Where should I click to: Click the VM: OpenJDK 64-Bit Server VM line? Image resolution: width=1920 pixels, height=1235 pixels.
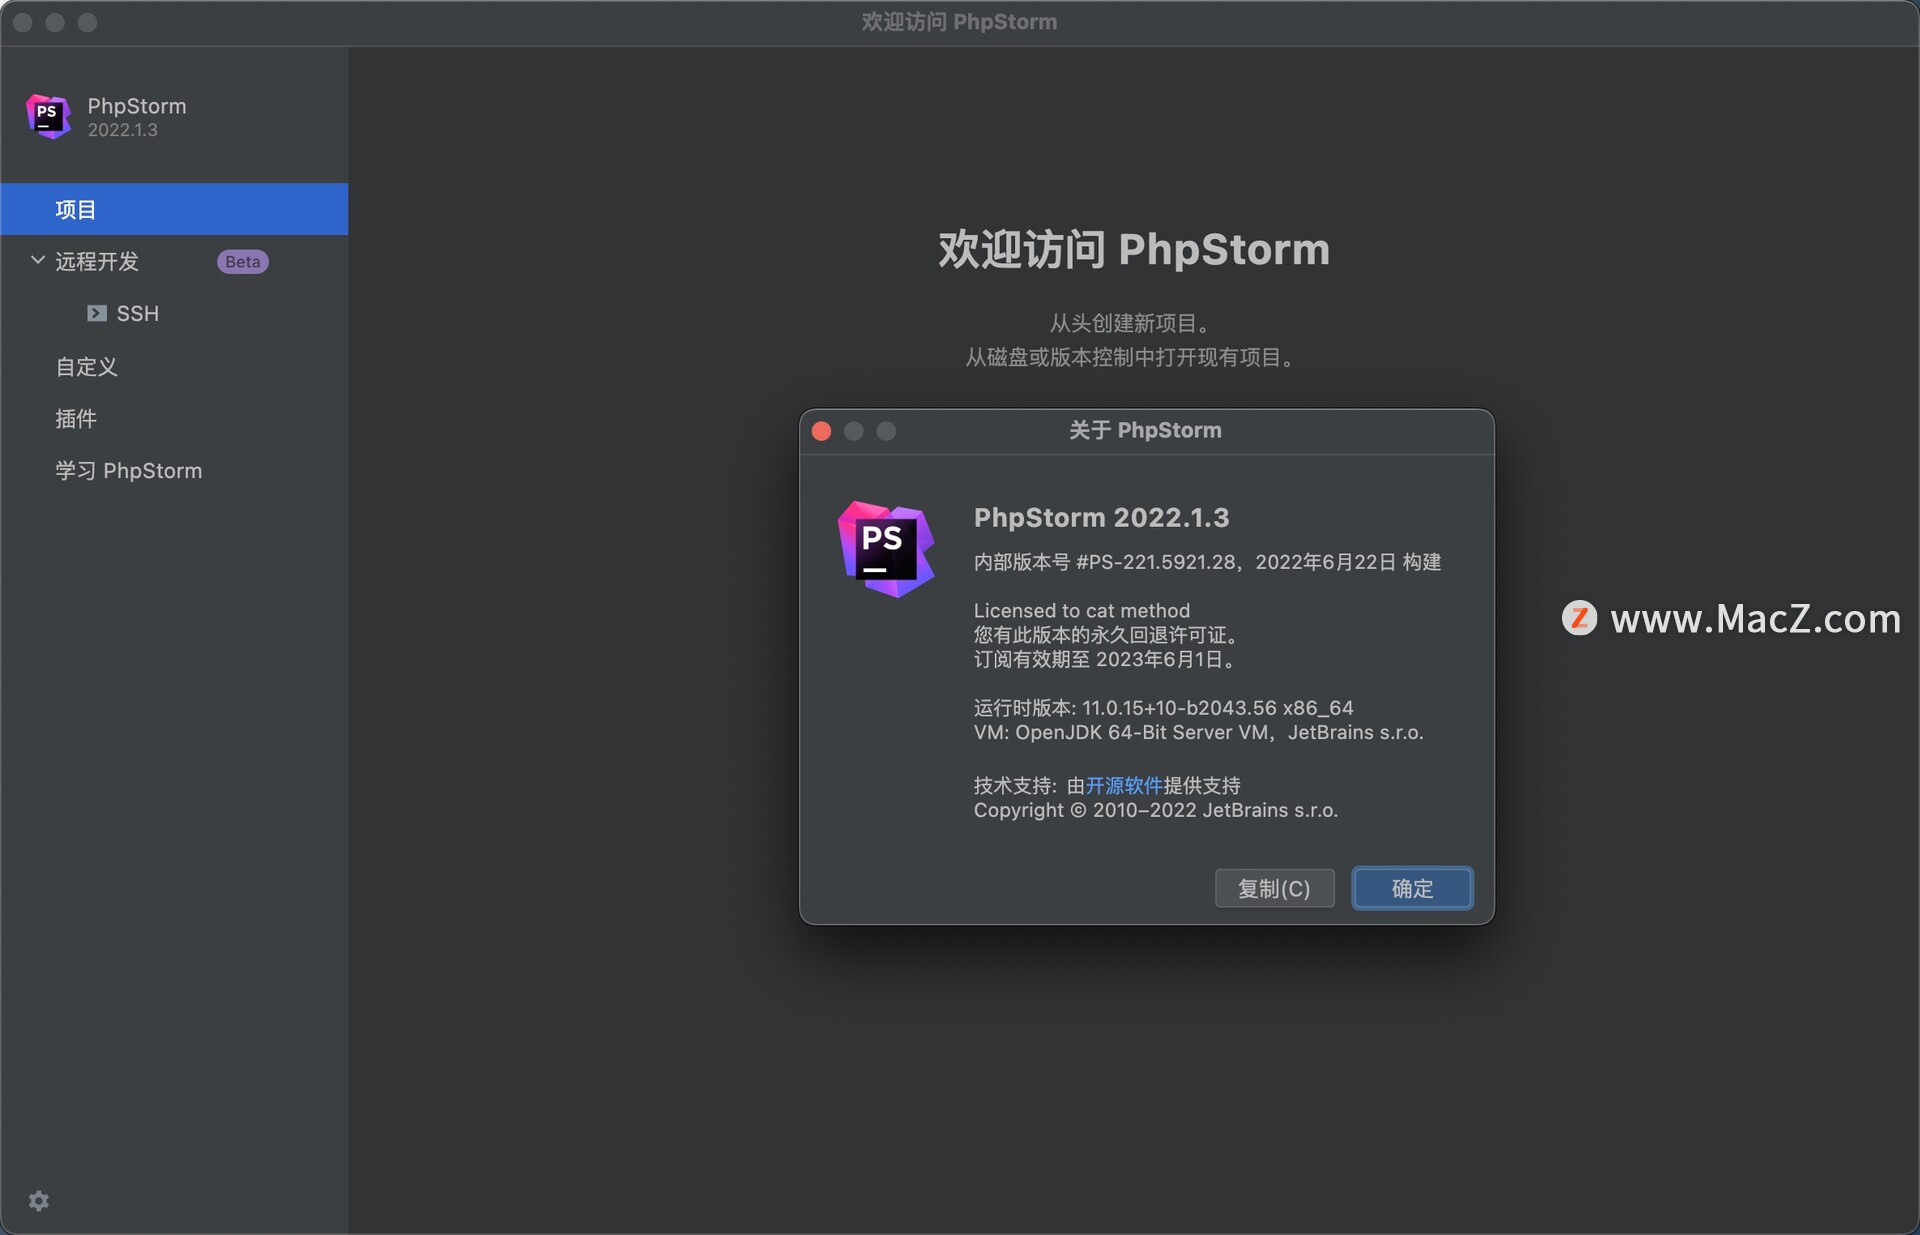pyautogui.click(x=1199, y=732)
